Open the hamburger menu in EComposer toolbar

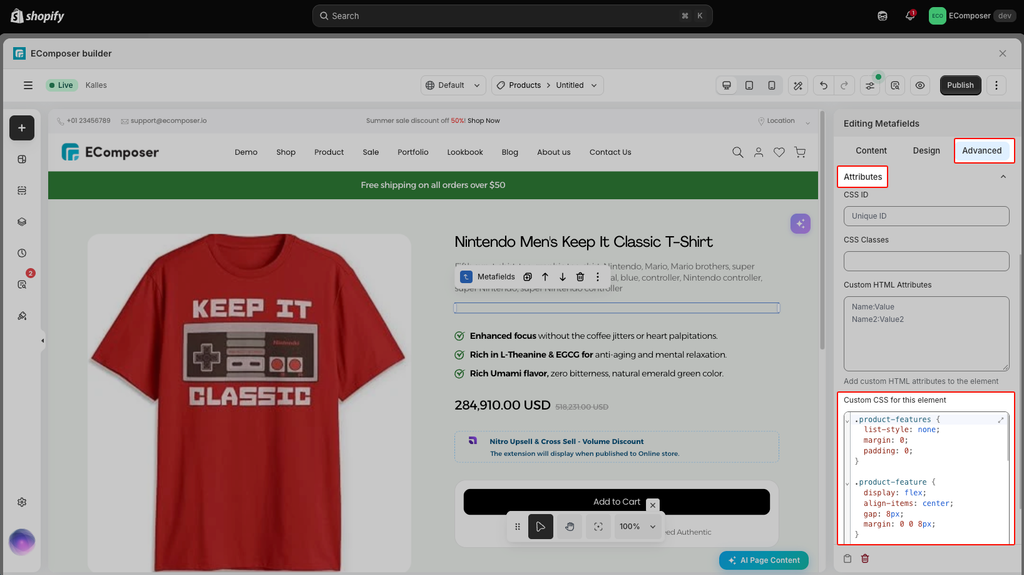point(27,85)
